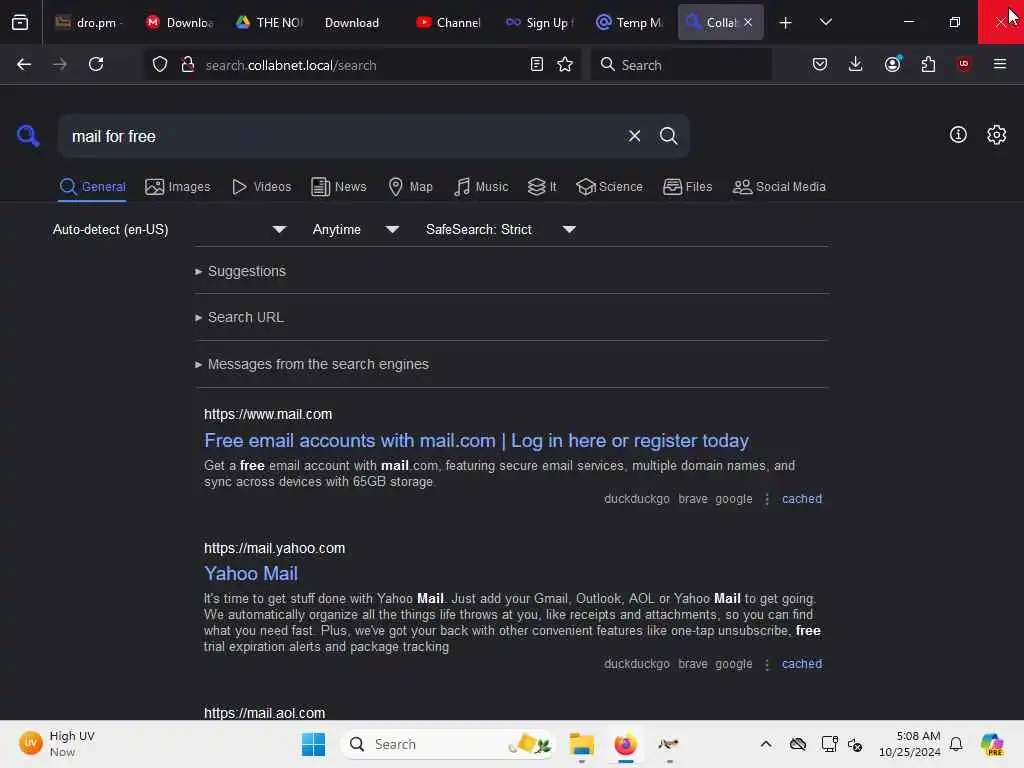The width and height of the screenshot is (1024, 768).
Task: Open the Firefox downloads panel
Action: point(856,64)
